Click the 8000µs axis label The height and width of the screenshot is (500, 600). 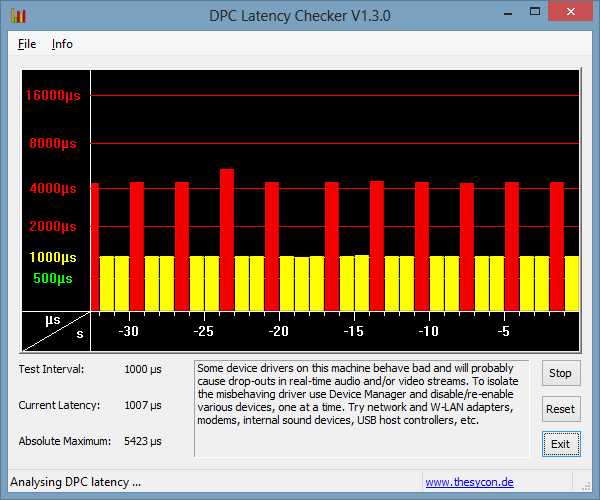(53, 143)
